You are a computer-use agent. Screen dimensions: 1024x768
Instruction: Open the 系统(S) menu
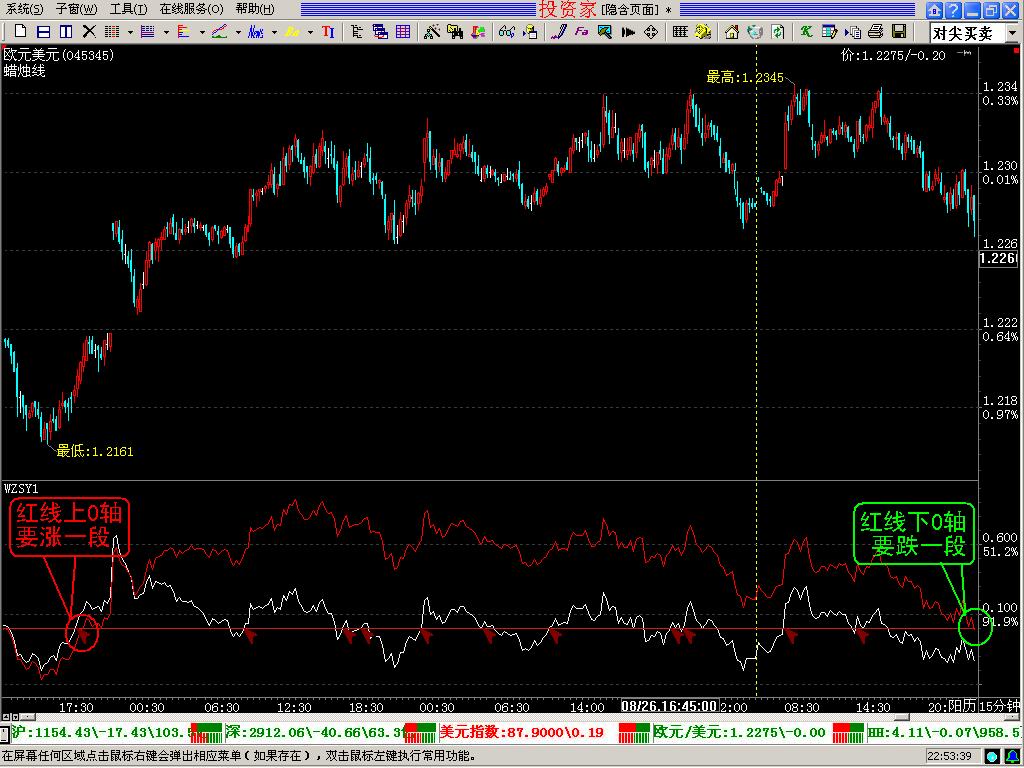click(25, 9)
